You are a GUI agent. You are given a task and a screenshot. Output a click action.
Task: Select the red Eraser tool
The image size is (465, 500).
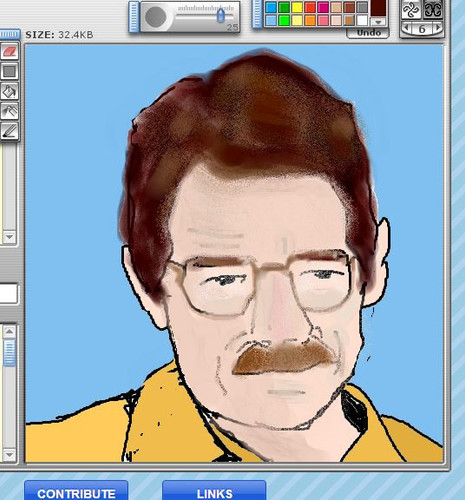pyautogui.click(x=9, y=52)
